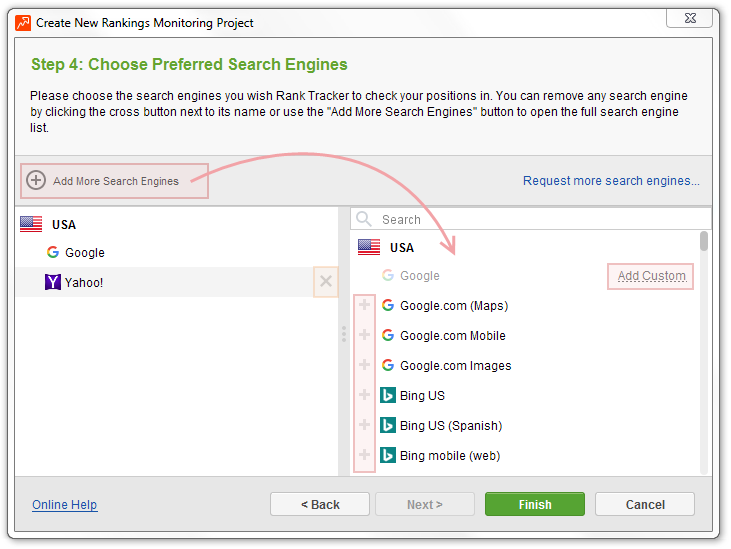The height and width of the screenshot is (549, 731).
Task: Click the plus icon of Add More Search Engines
Action: (36, 180)
